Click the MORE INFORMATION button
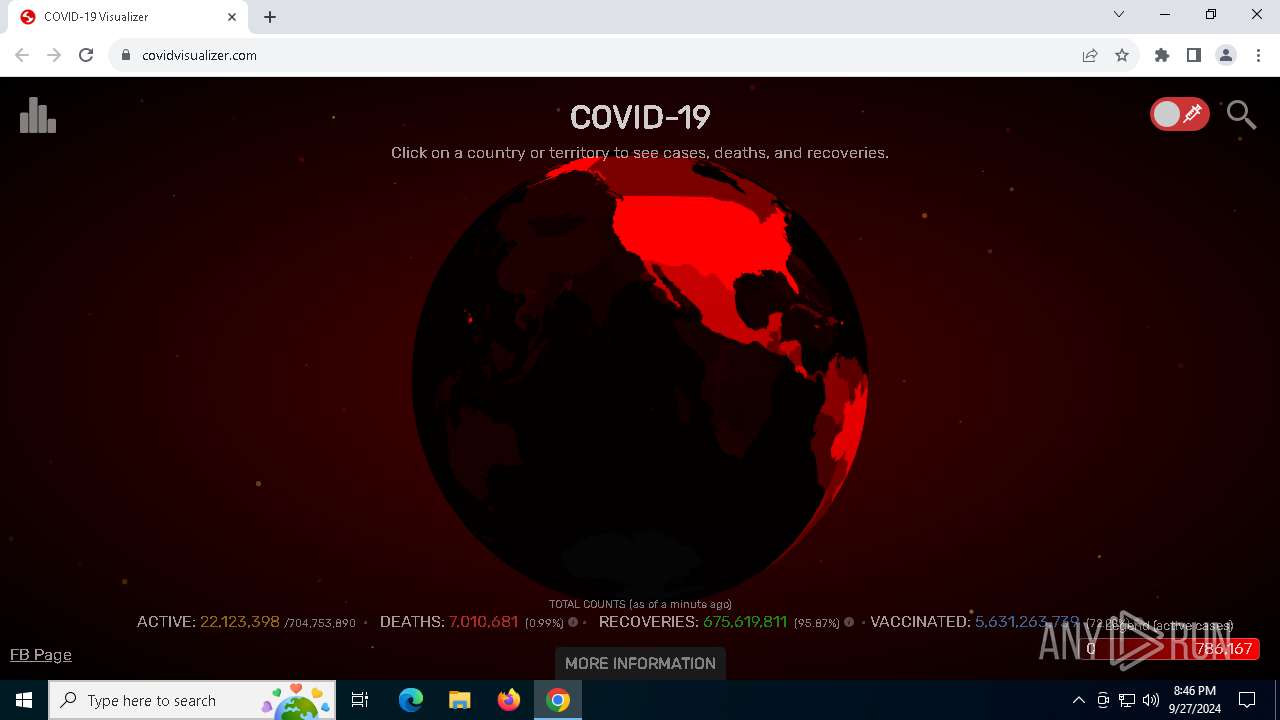 [640, 663]
